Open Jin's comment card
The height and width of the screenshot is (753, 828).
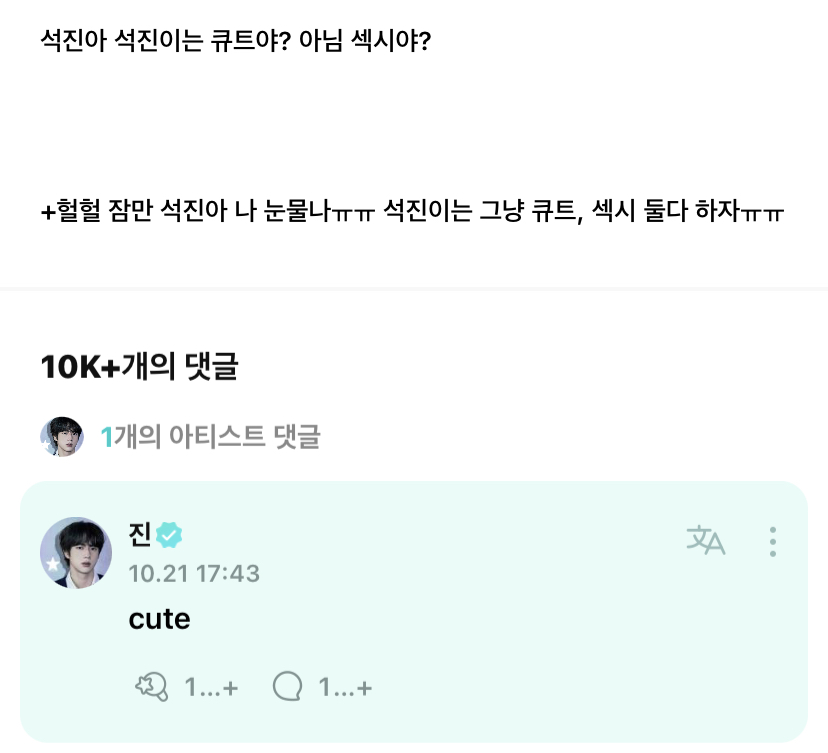(x=414, y=610)
